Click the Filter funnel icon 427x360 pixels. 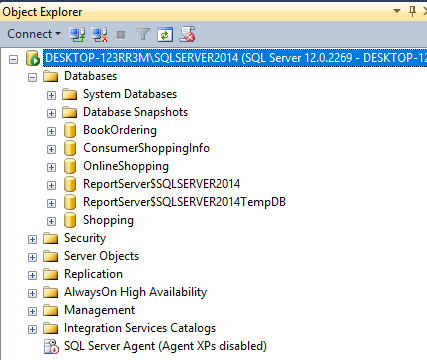click(143, 34)
